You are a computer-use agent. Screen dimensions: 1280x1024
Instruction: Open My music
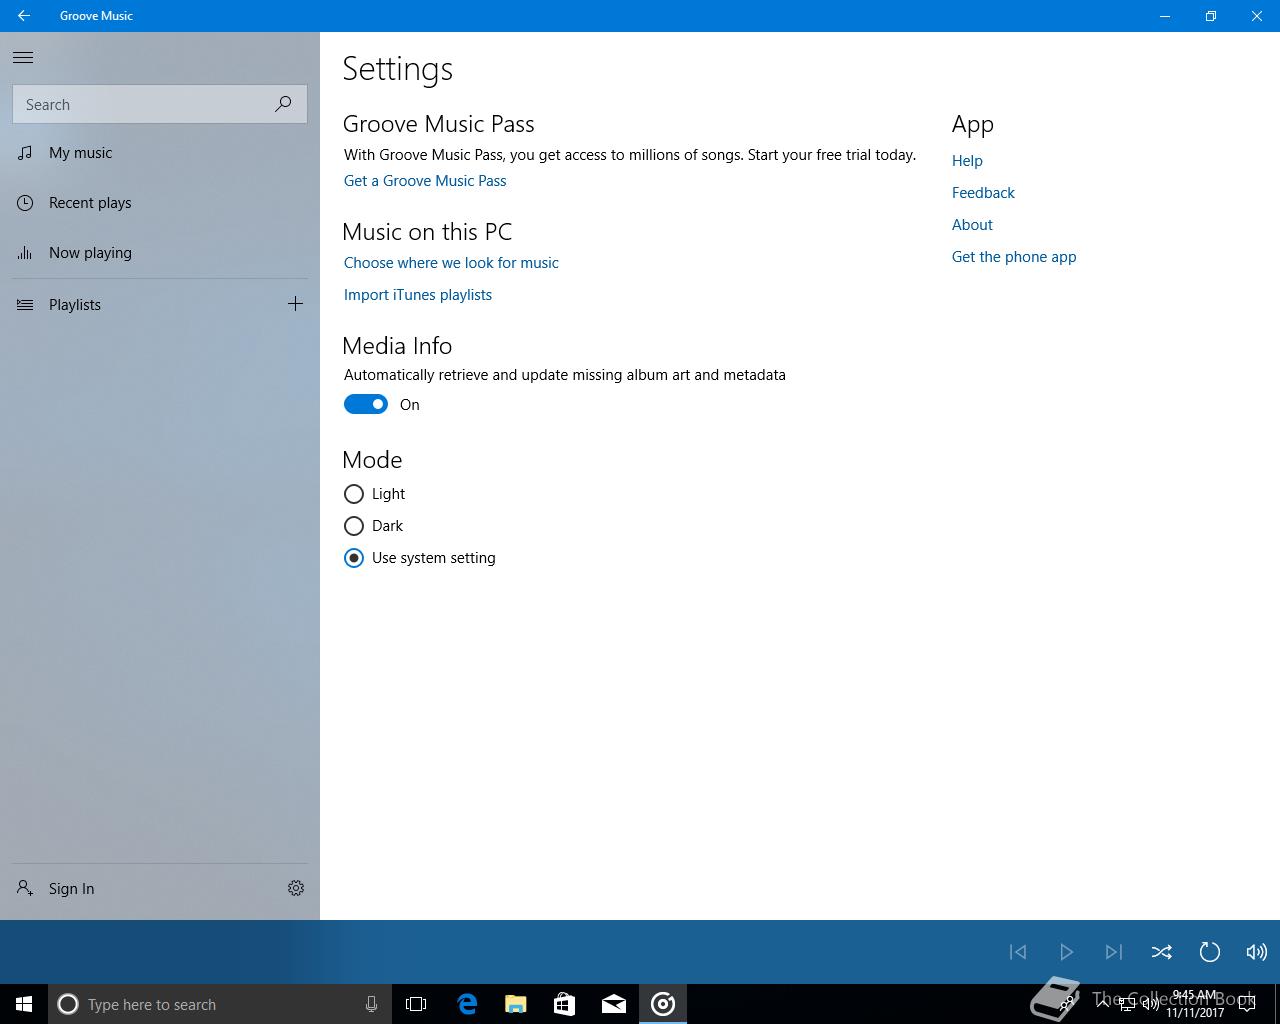(160, 153)
